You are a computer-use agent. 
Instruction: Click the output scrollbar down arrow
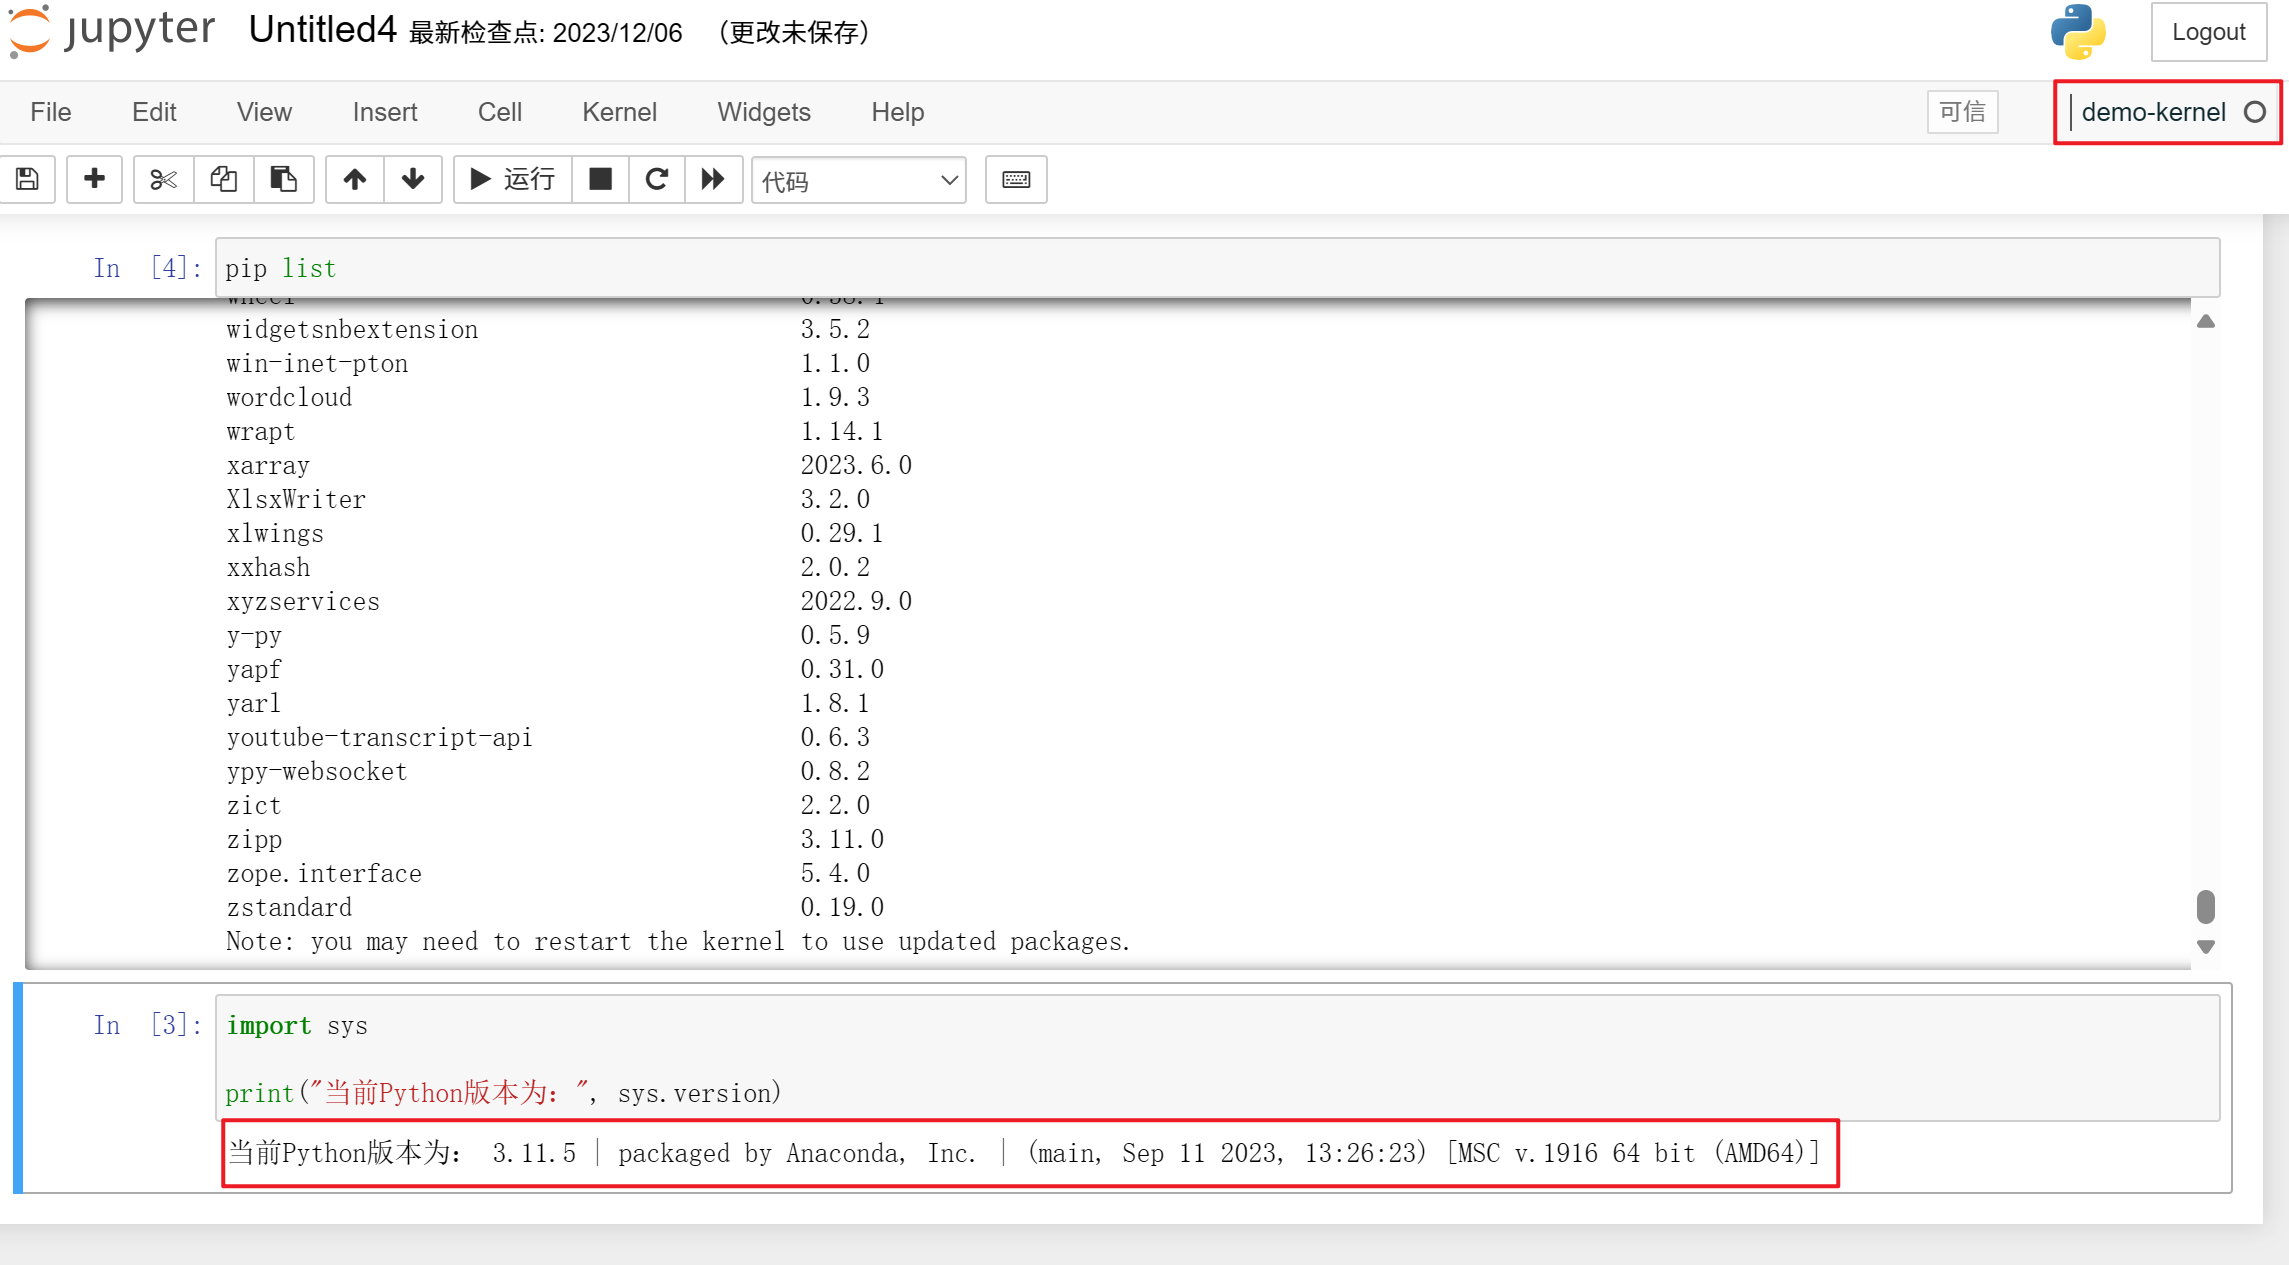click(2206, 946)
